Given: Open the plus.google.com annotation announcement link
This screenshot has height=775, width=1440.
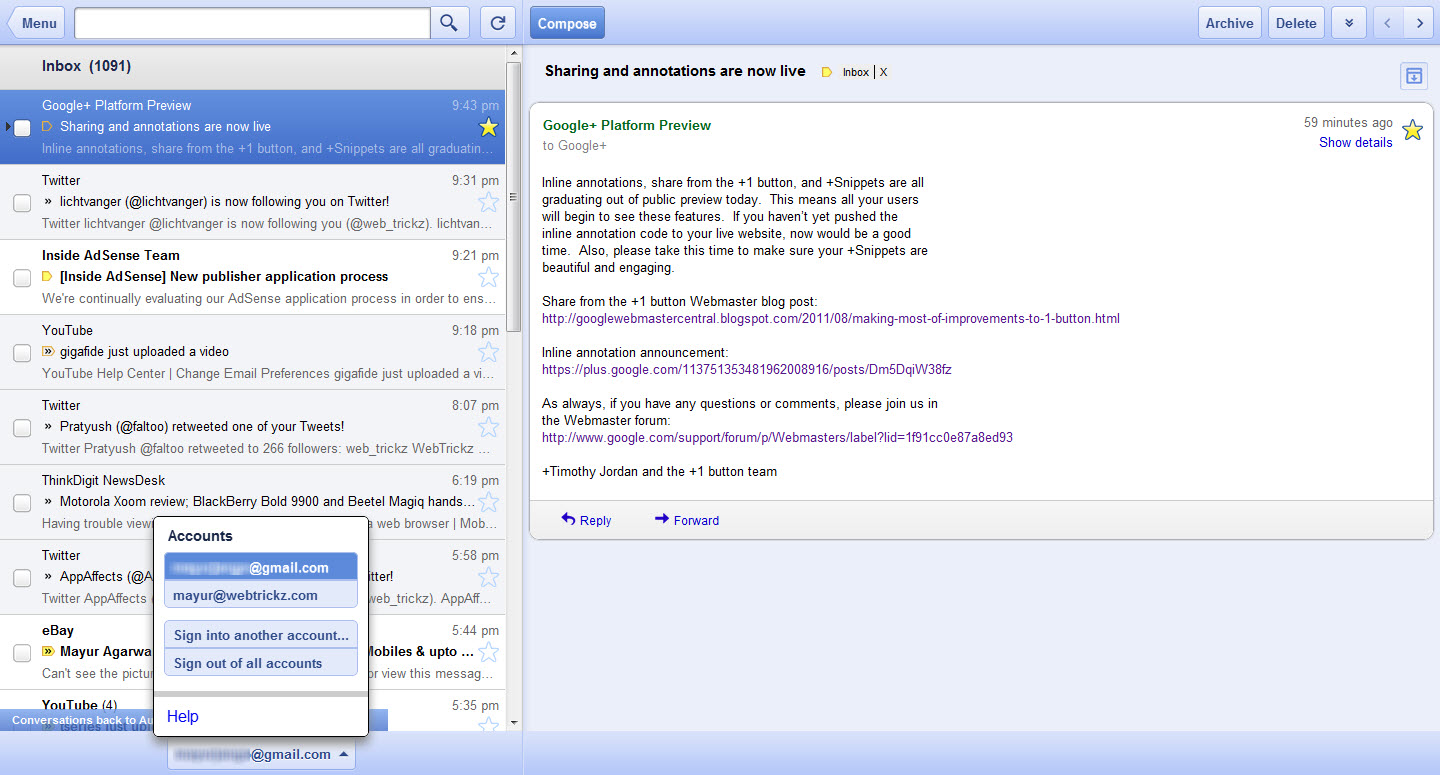Looking at the screenshot, I should [x=747, y=369].
